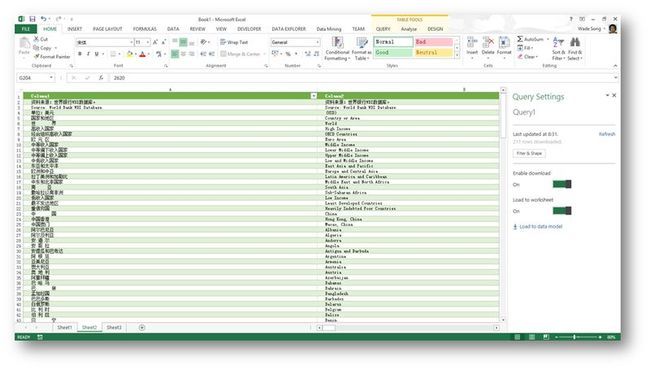Click the AutoSum sigma
650x370 pixels.
coord(520,39)
